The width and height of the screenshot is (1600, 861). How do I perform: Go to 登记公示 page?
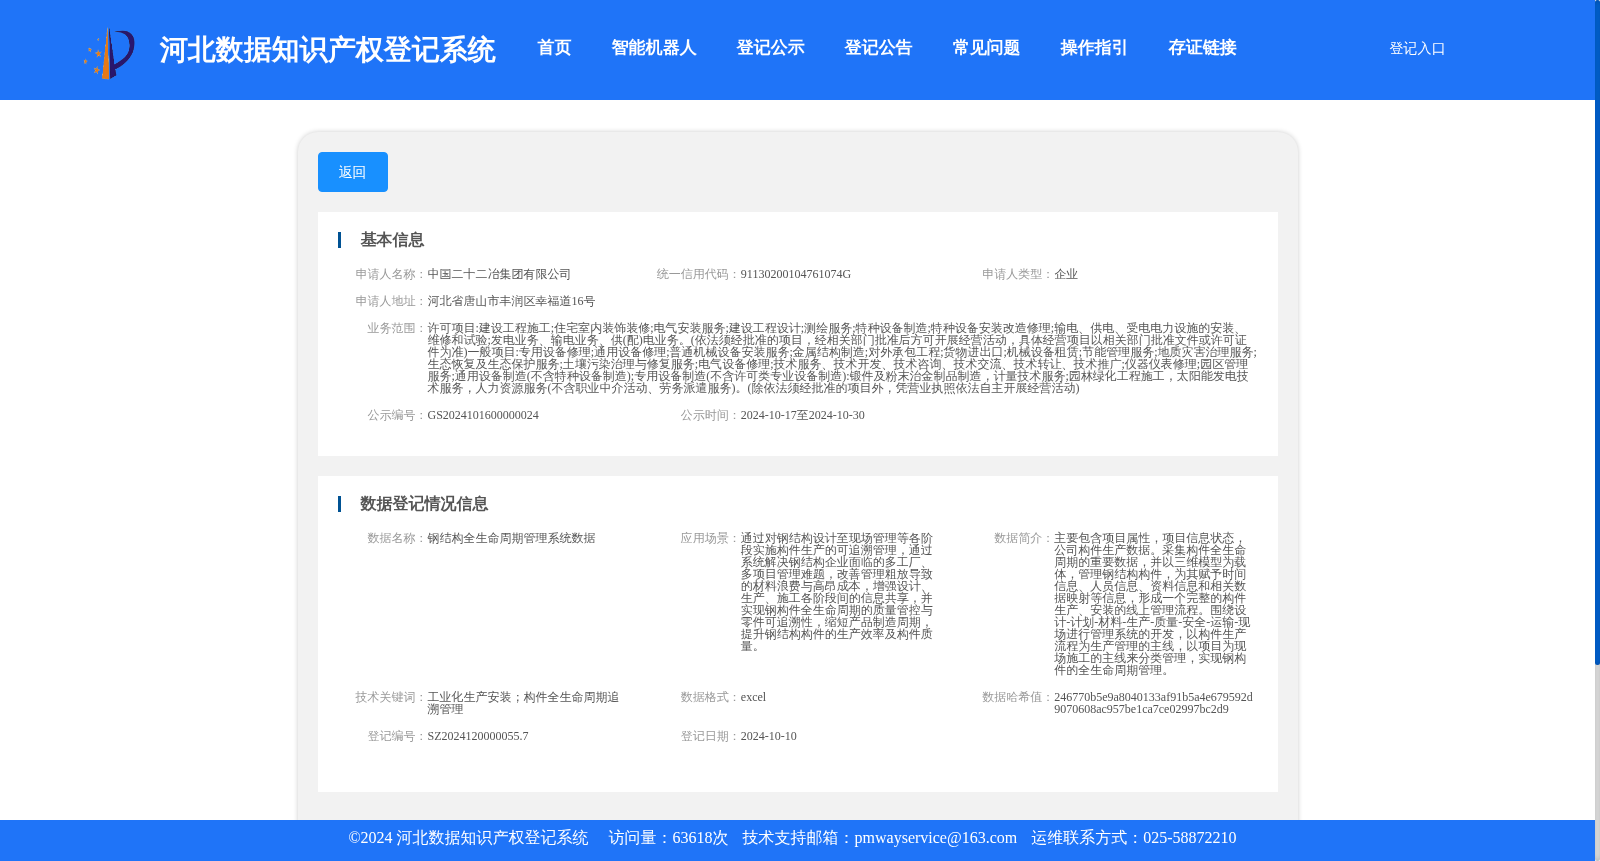[x=770, y=48]
